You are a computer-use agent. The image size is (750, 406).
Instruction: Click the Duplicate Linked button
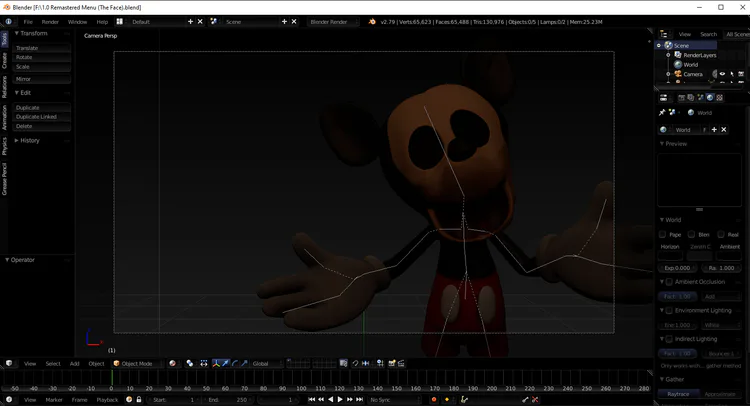pyautogui.click(x=42, y=117)
